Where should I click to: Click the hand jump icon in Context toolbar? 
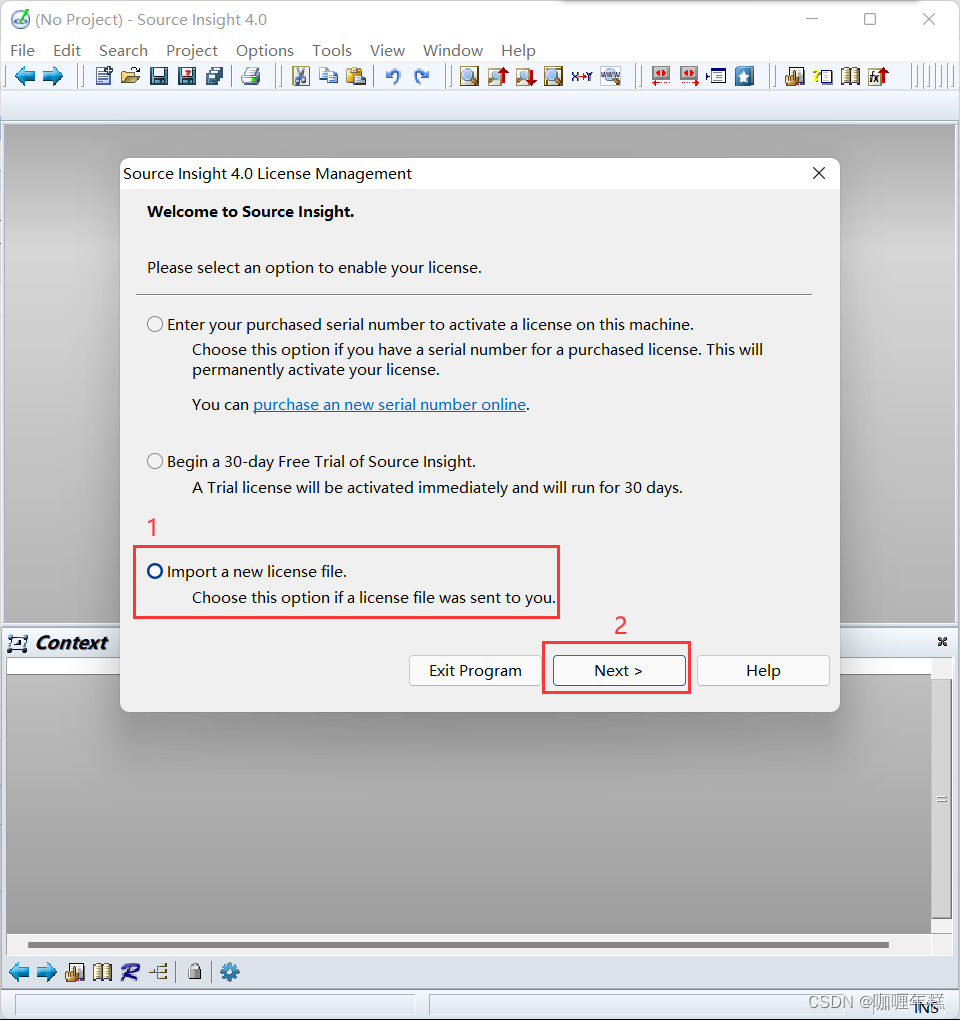pos(75,972)
